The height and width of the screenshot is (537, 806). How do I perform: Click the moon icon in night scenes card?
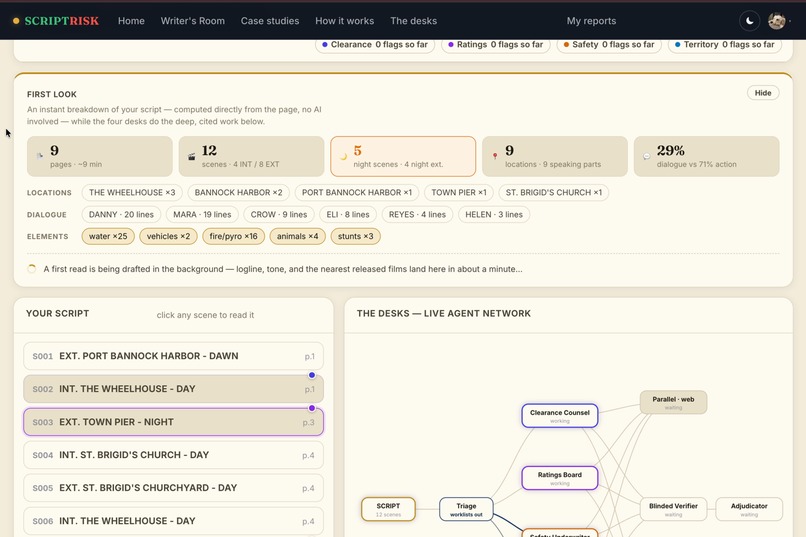point(343,157)
